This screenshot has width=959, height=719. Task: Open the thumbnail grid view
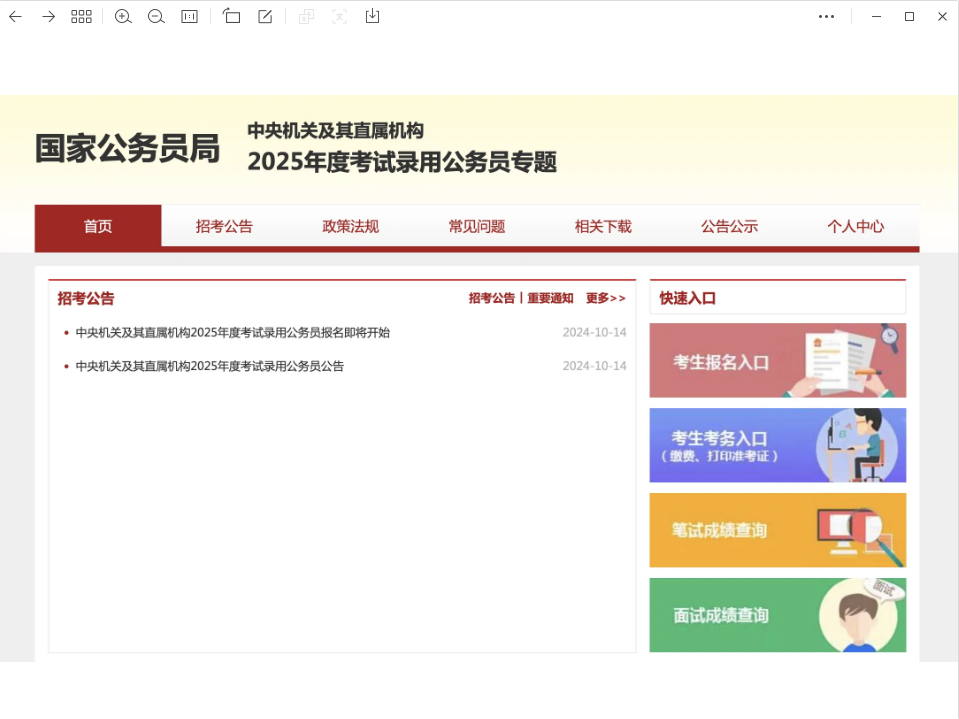(81, 16)
